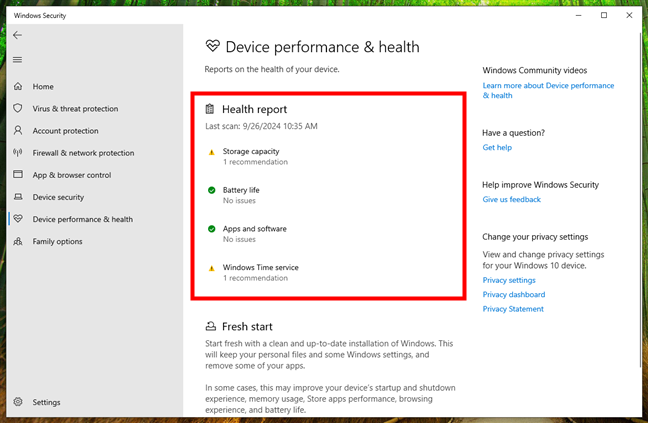The width and height of the screenshot is (648, 423).
Task: Click the Firewall & network antenna icon
Action: pyautogui.click(x=18, y=152)
